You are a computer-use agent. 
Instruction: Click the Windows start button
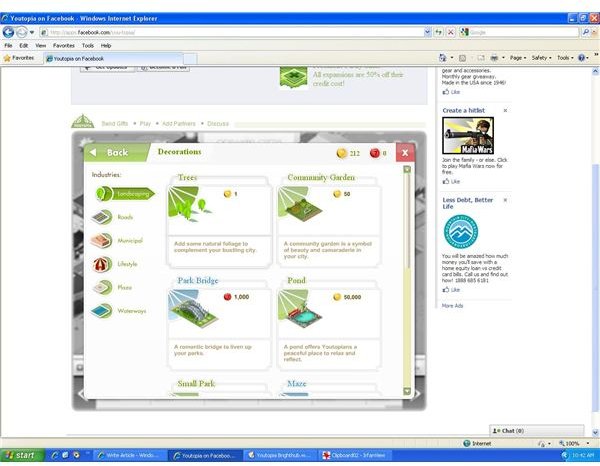21,455
